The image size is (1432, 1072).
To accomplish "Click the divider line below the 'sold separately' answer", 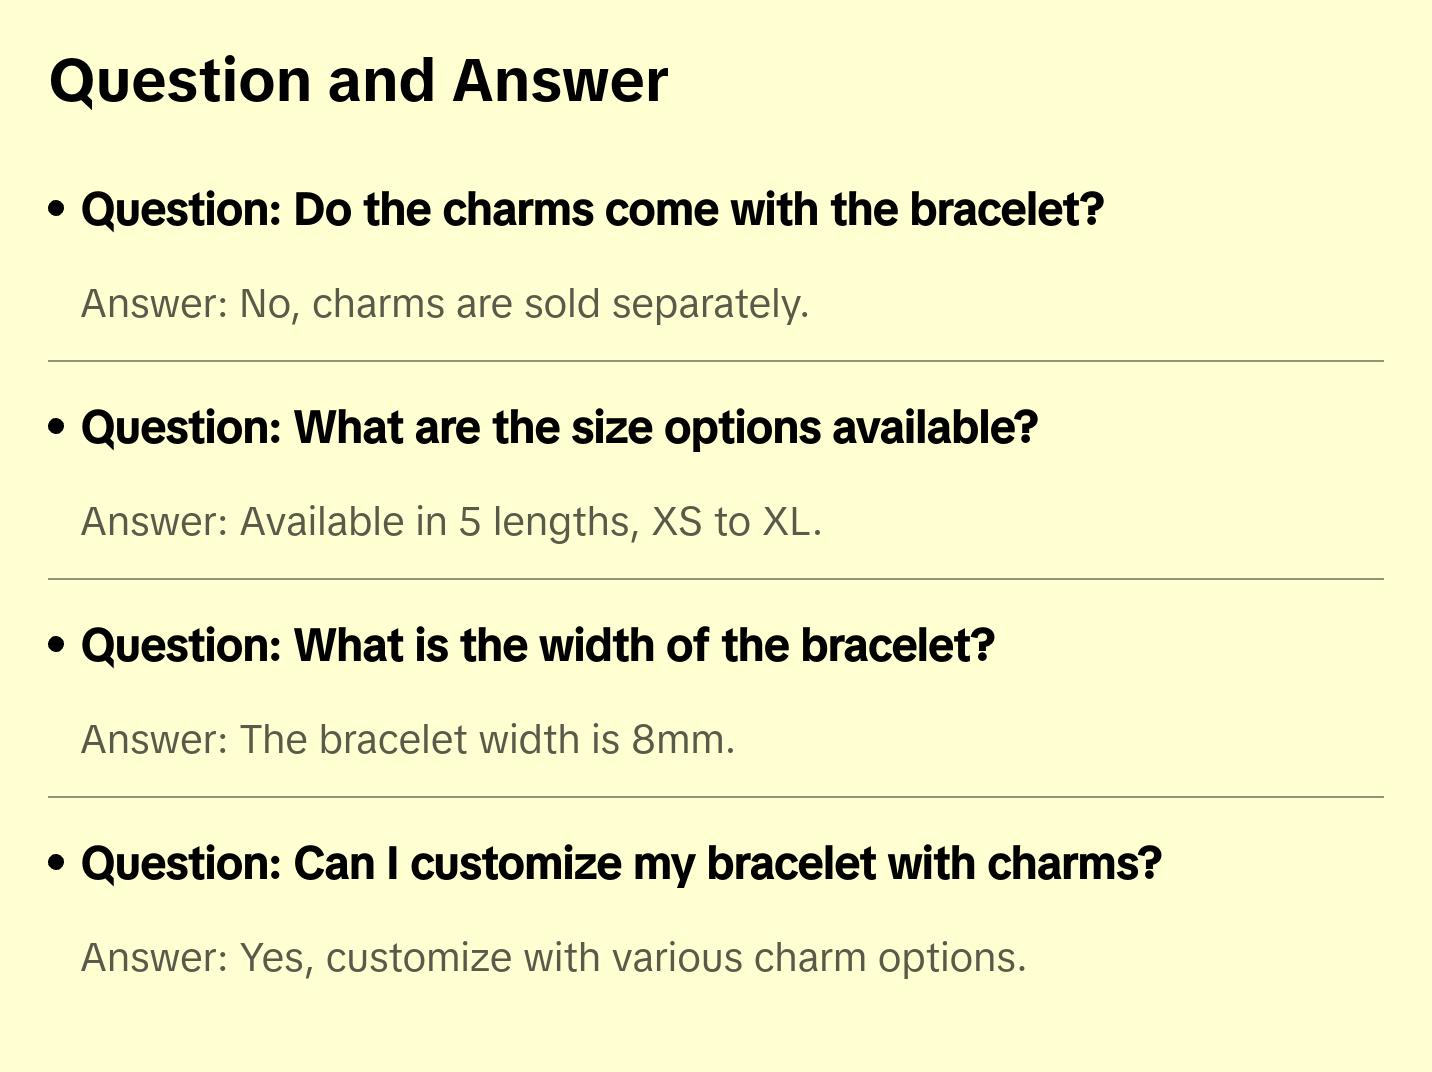I will 716,361.
